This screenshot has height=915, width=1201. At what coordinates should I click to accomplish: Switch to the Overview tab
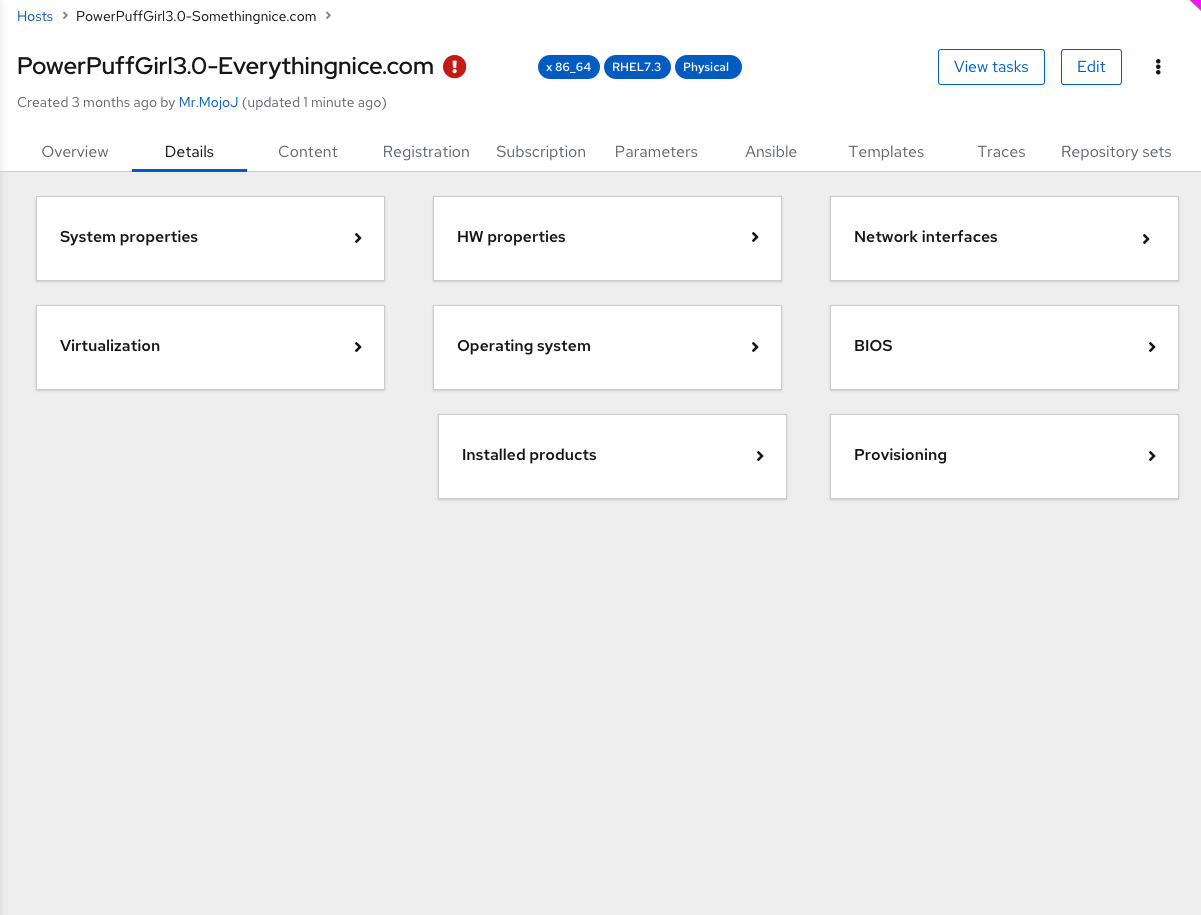pos(75,152)
